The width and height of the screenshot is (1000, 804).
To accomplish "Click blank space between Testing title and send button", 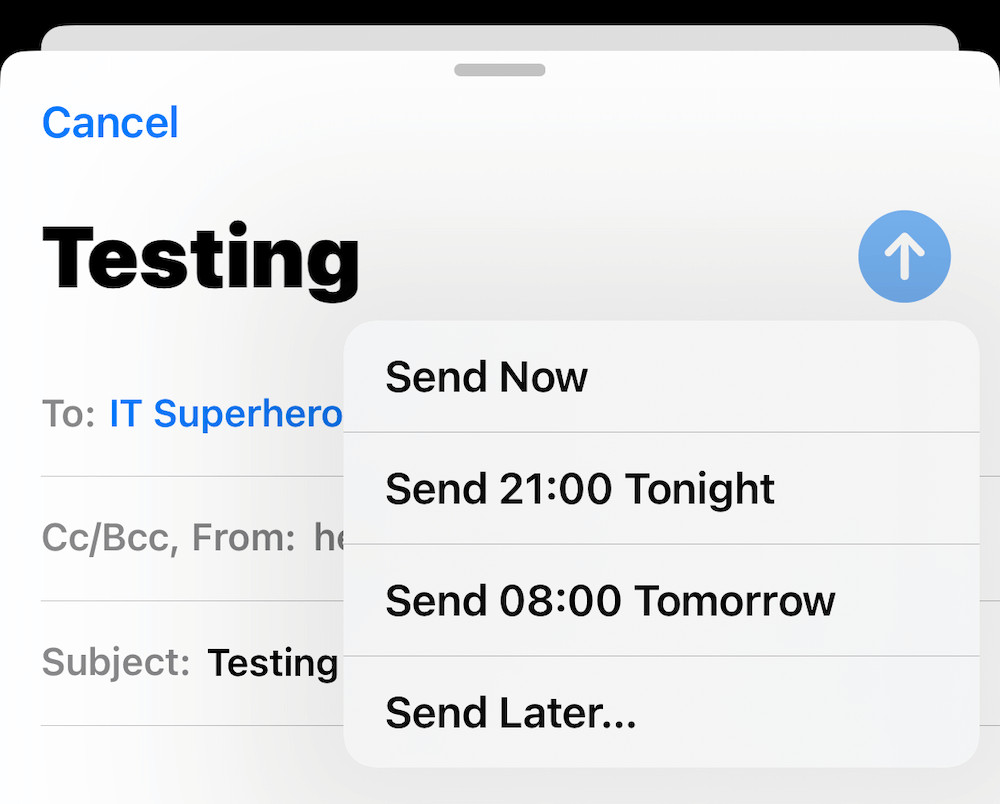I will pyautogui.click(x=600, y=257).
